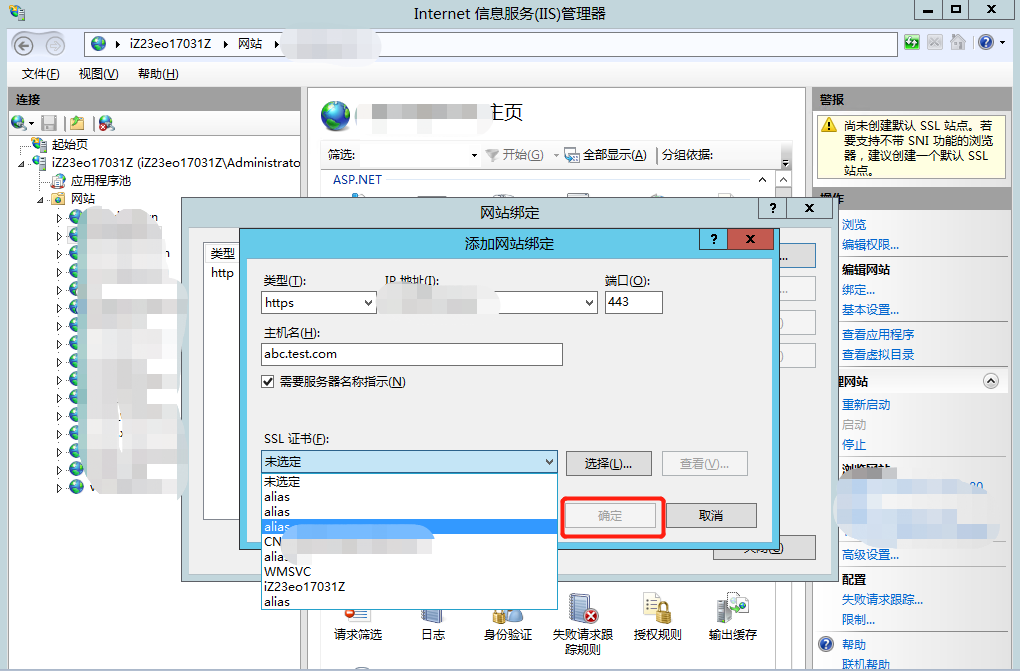
Task: Select the 网站 folder tree node
Action: click(x=83, y=199)
